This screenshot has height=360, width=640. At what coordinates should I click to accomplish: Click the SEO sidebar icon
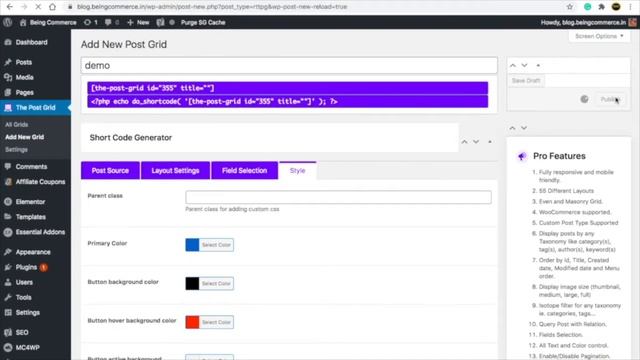(8, 332)
